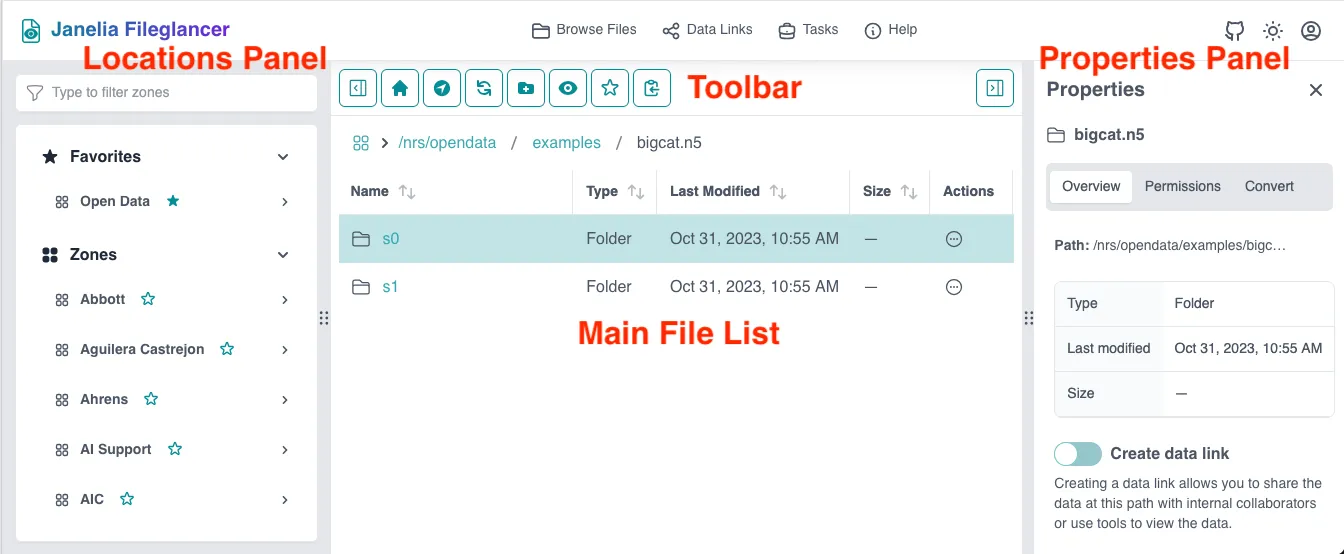Create a new folder from the toolbar
This screenshot has height=554, width=1344.
pos(526,88)
